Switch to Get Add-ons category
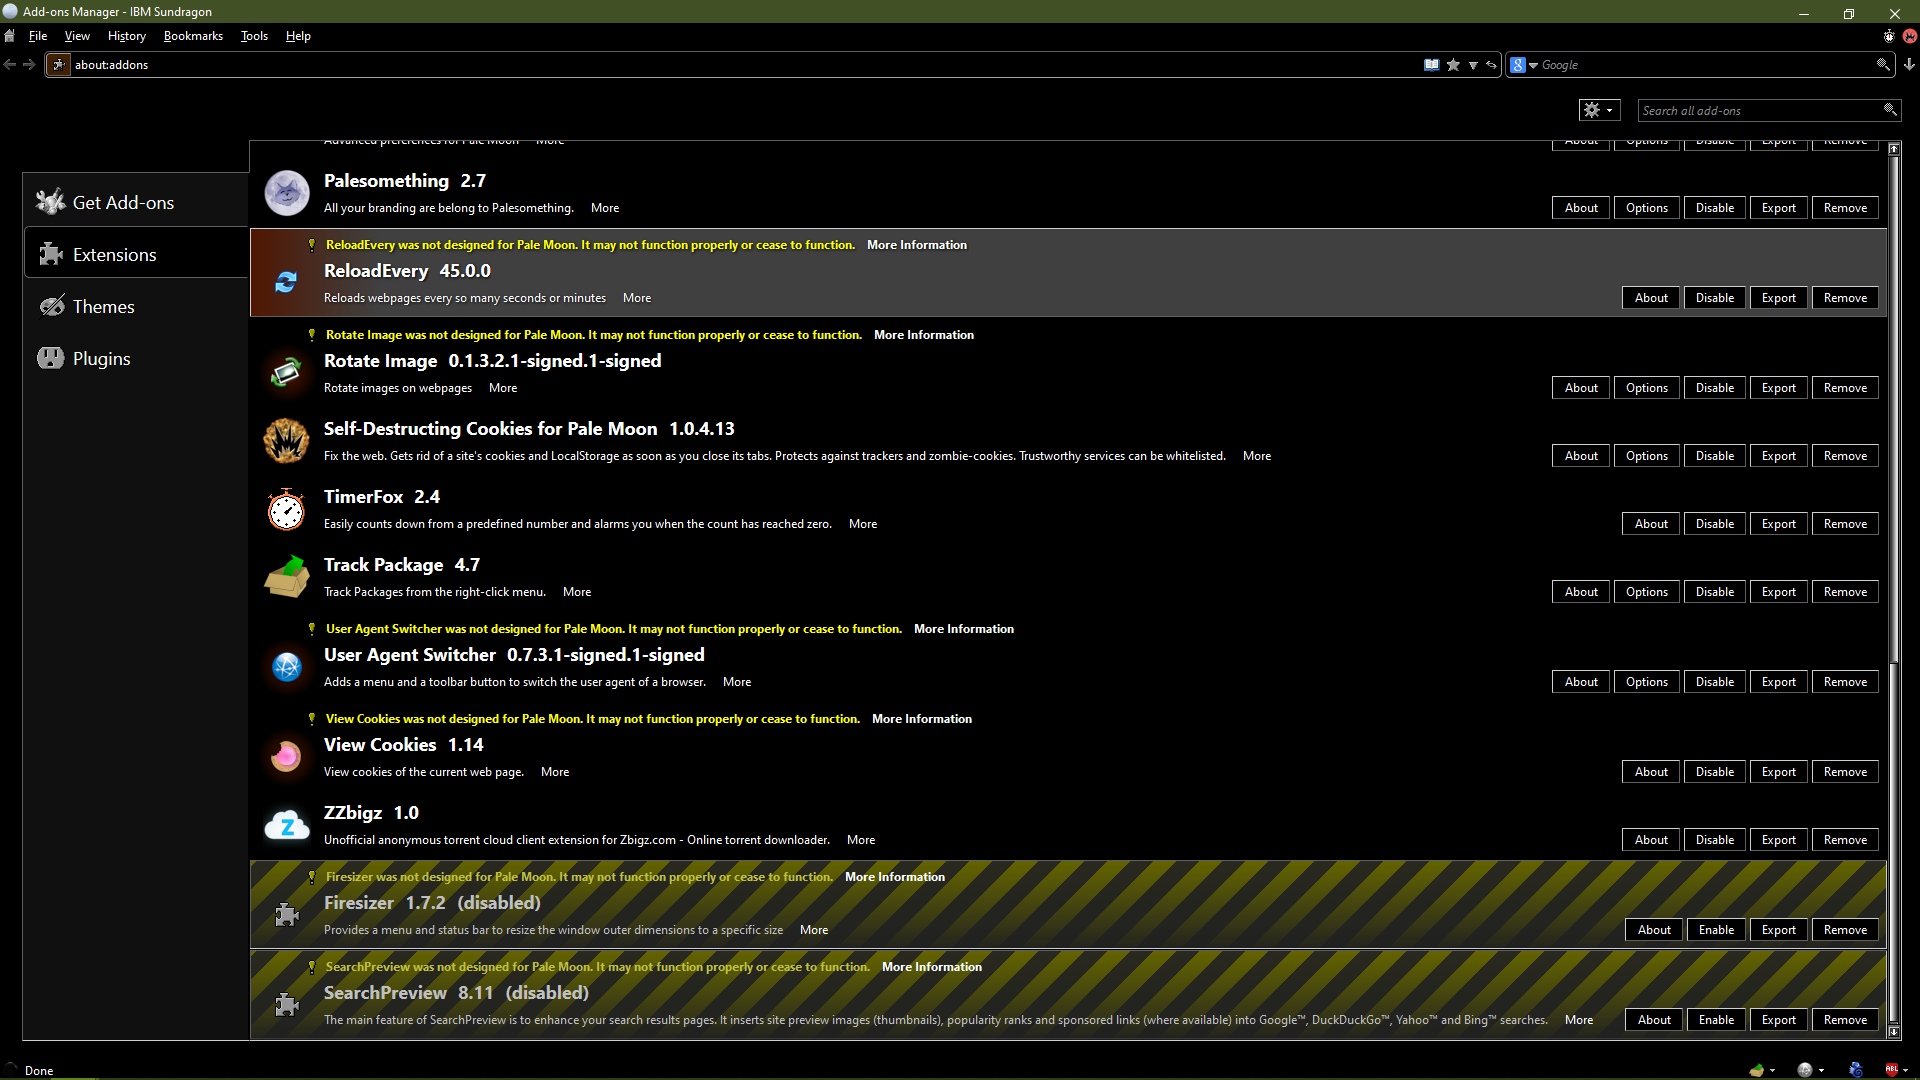Screen dimensions: 1920x1080 [x=136, y=202]
